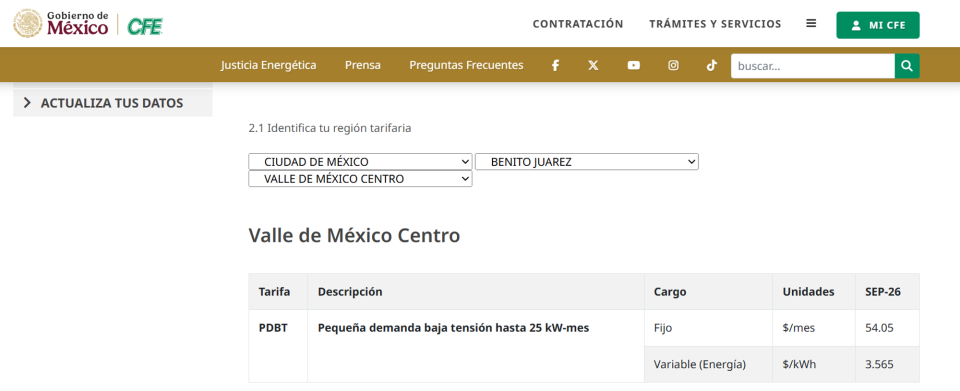
Task: Click the CFE logo
Action: 145,26
